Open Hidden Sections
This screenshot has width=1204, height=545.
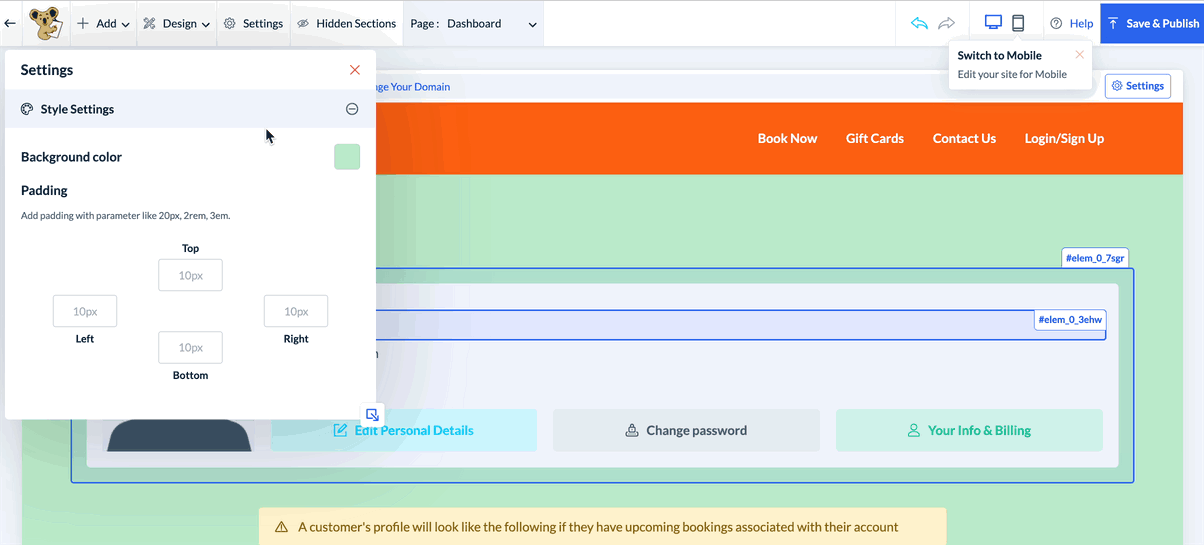tap(347, 23)
